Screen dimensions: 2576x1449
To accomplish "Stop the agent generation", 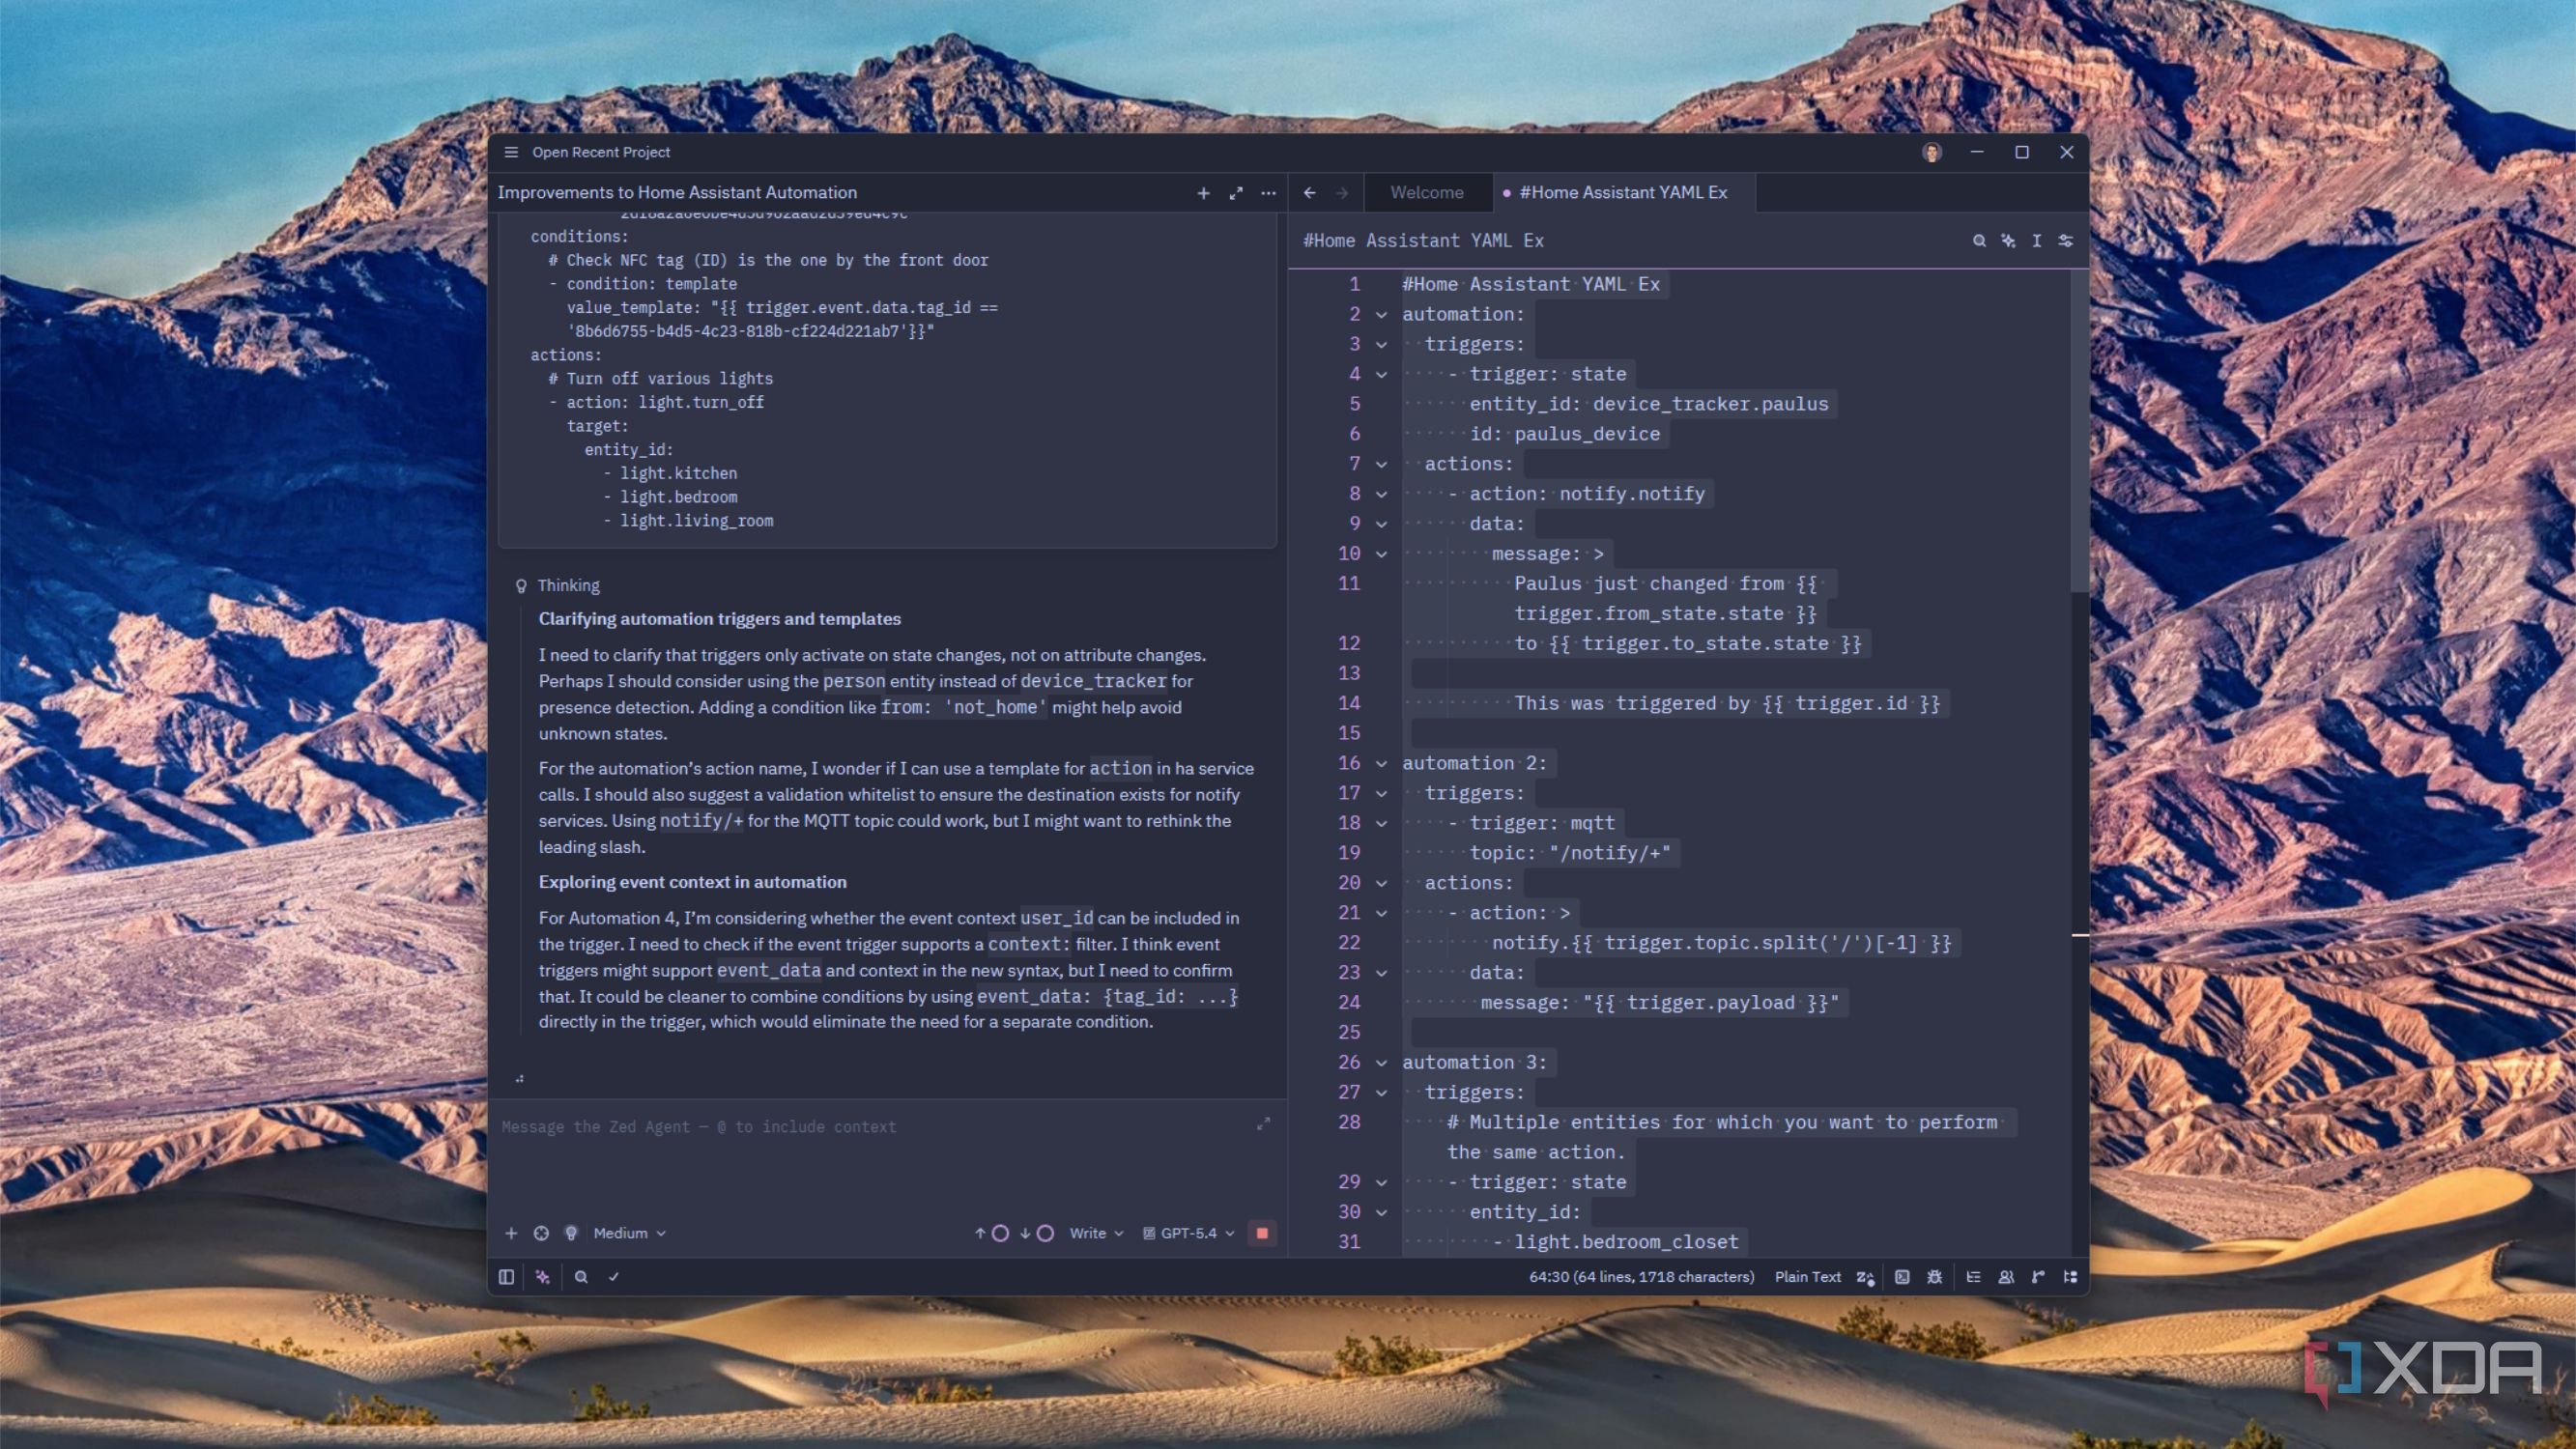I will click(1262, 1233).
